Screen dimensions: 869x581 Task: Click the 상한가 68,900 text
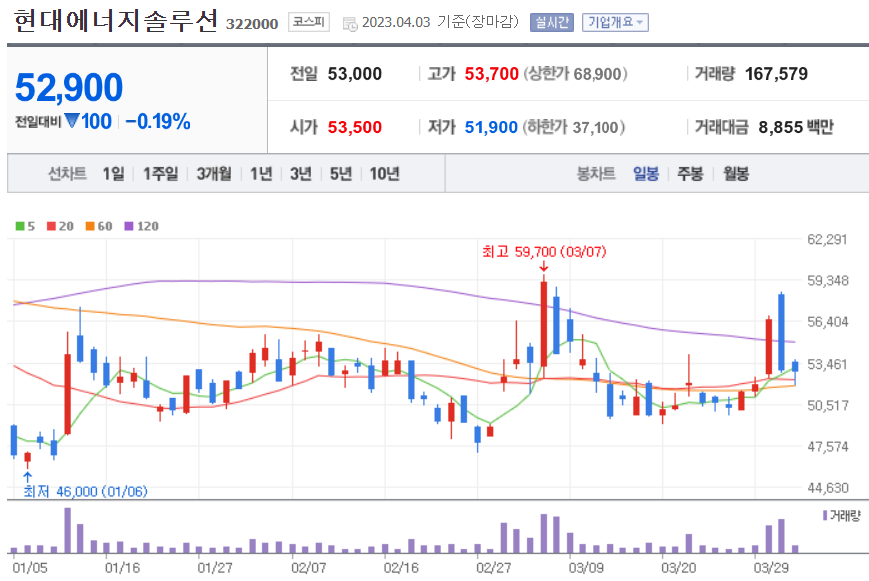(x=575, y=74)
